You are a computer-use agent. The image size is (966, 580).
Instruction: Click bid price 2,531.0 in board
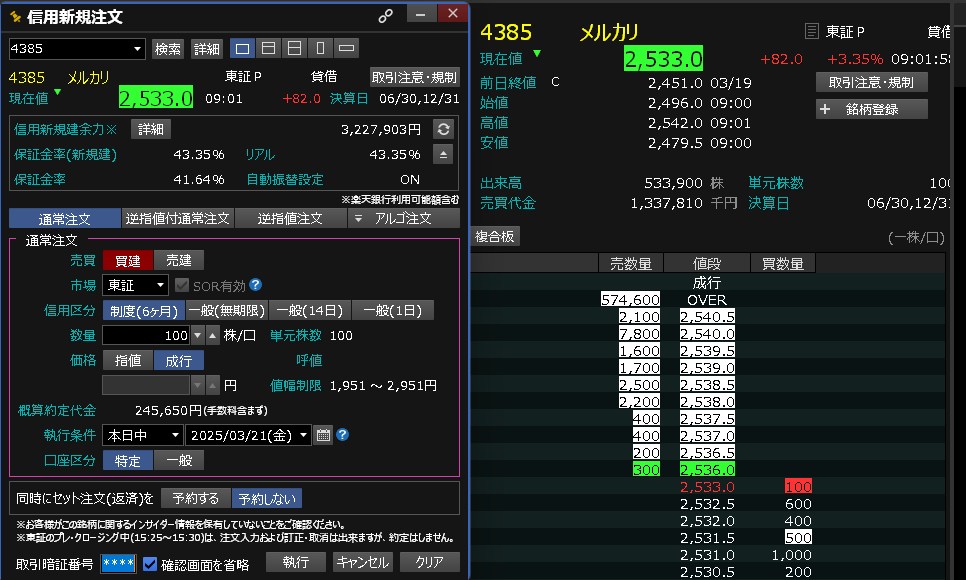click(x=707, y=555)
